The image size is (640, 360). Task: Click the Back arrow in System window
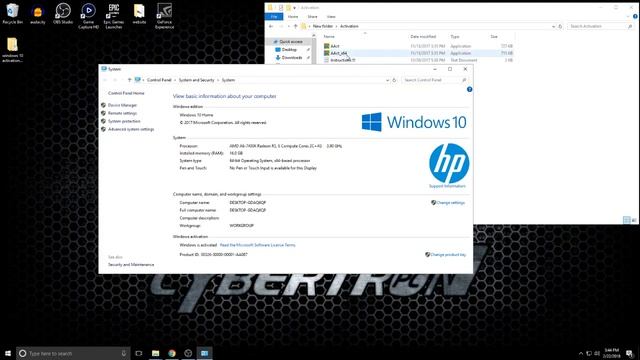[x=105, y=80]
